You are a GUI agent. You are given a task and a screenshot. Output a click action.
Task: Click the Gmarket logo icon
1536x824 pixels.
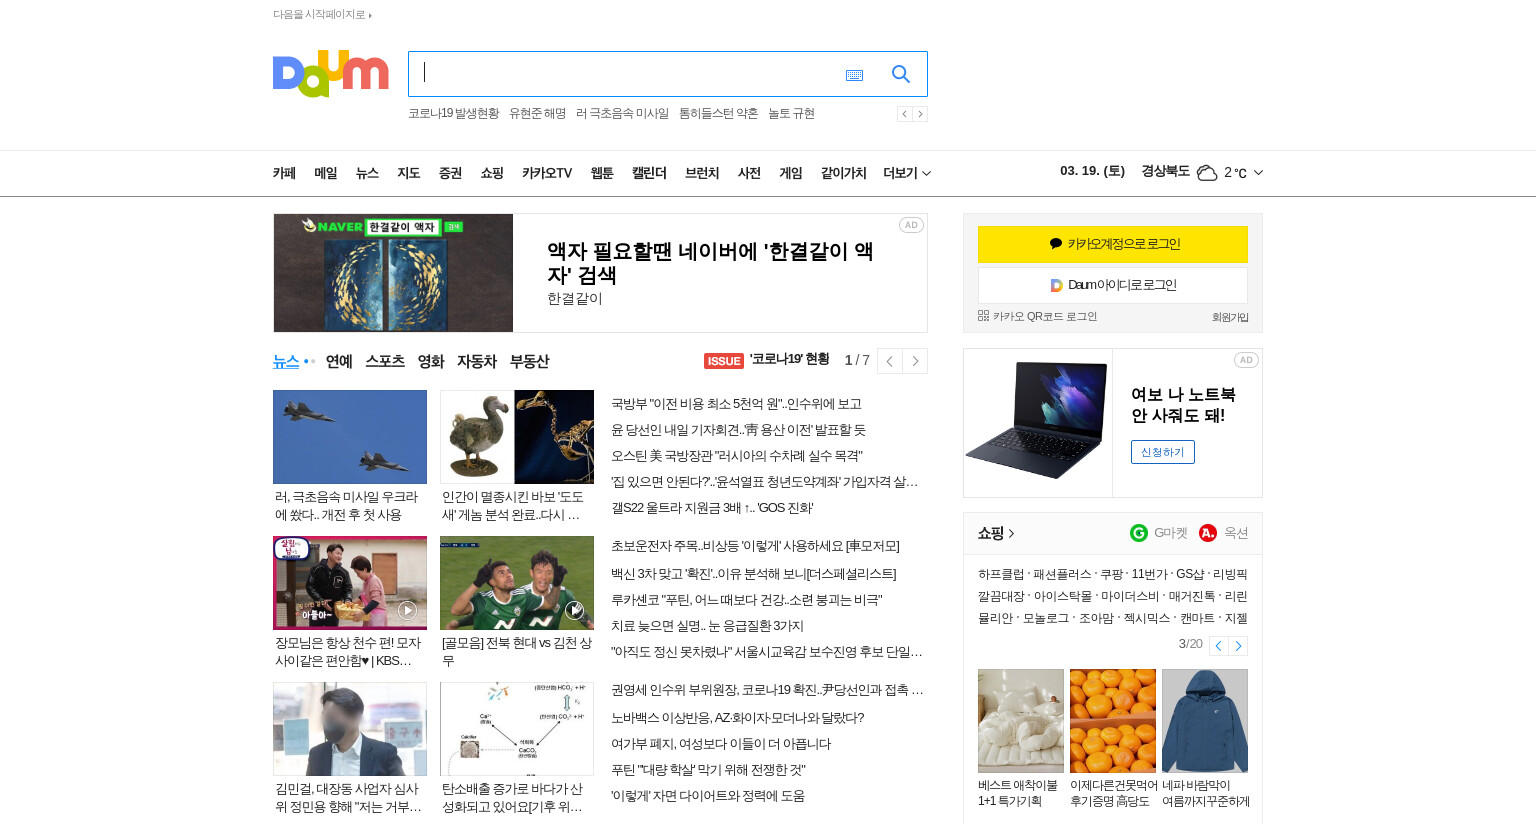pyautogui.click(x=1139, y=533)
